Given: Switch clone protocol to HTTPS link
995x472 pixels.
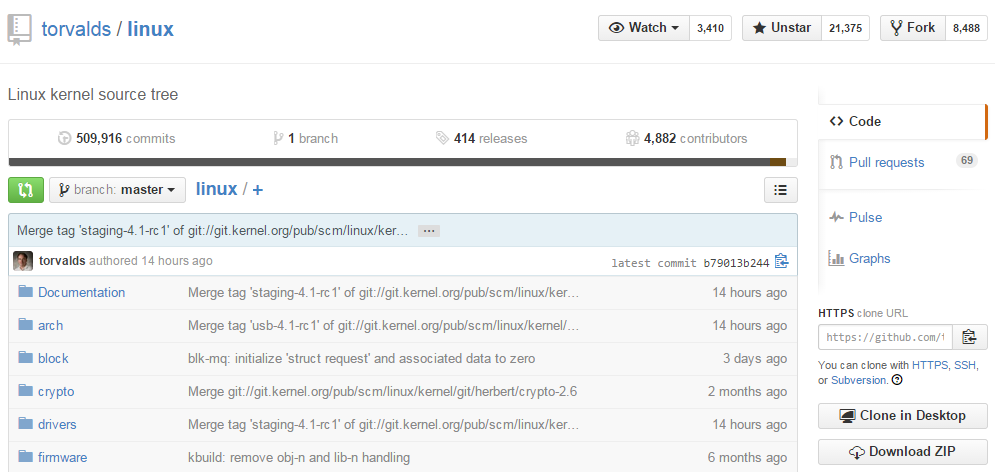Looking at the screenshot, I should pos(930,365).
